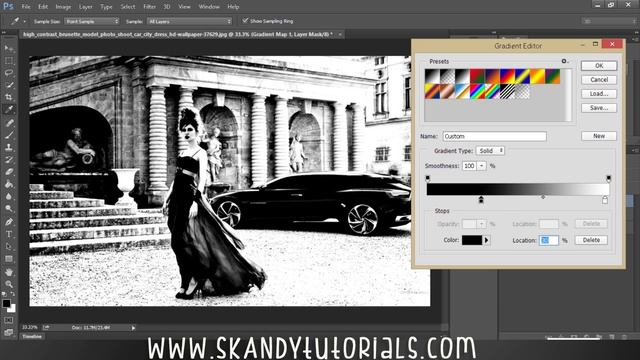Select the right opacity stop above gradient
This screenshot has height=360, width=640.
pyautogui.click(x=609, y=178)
